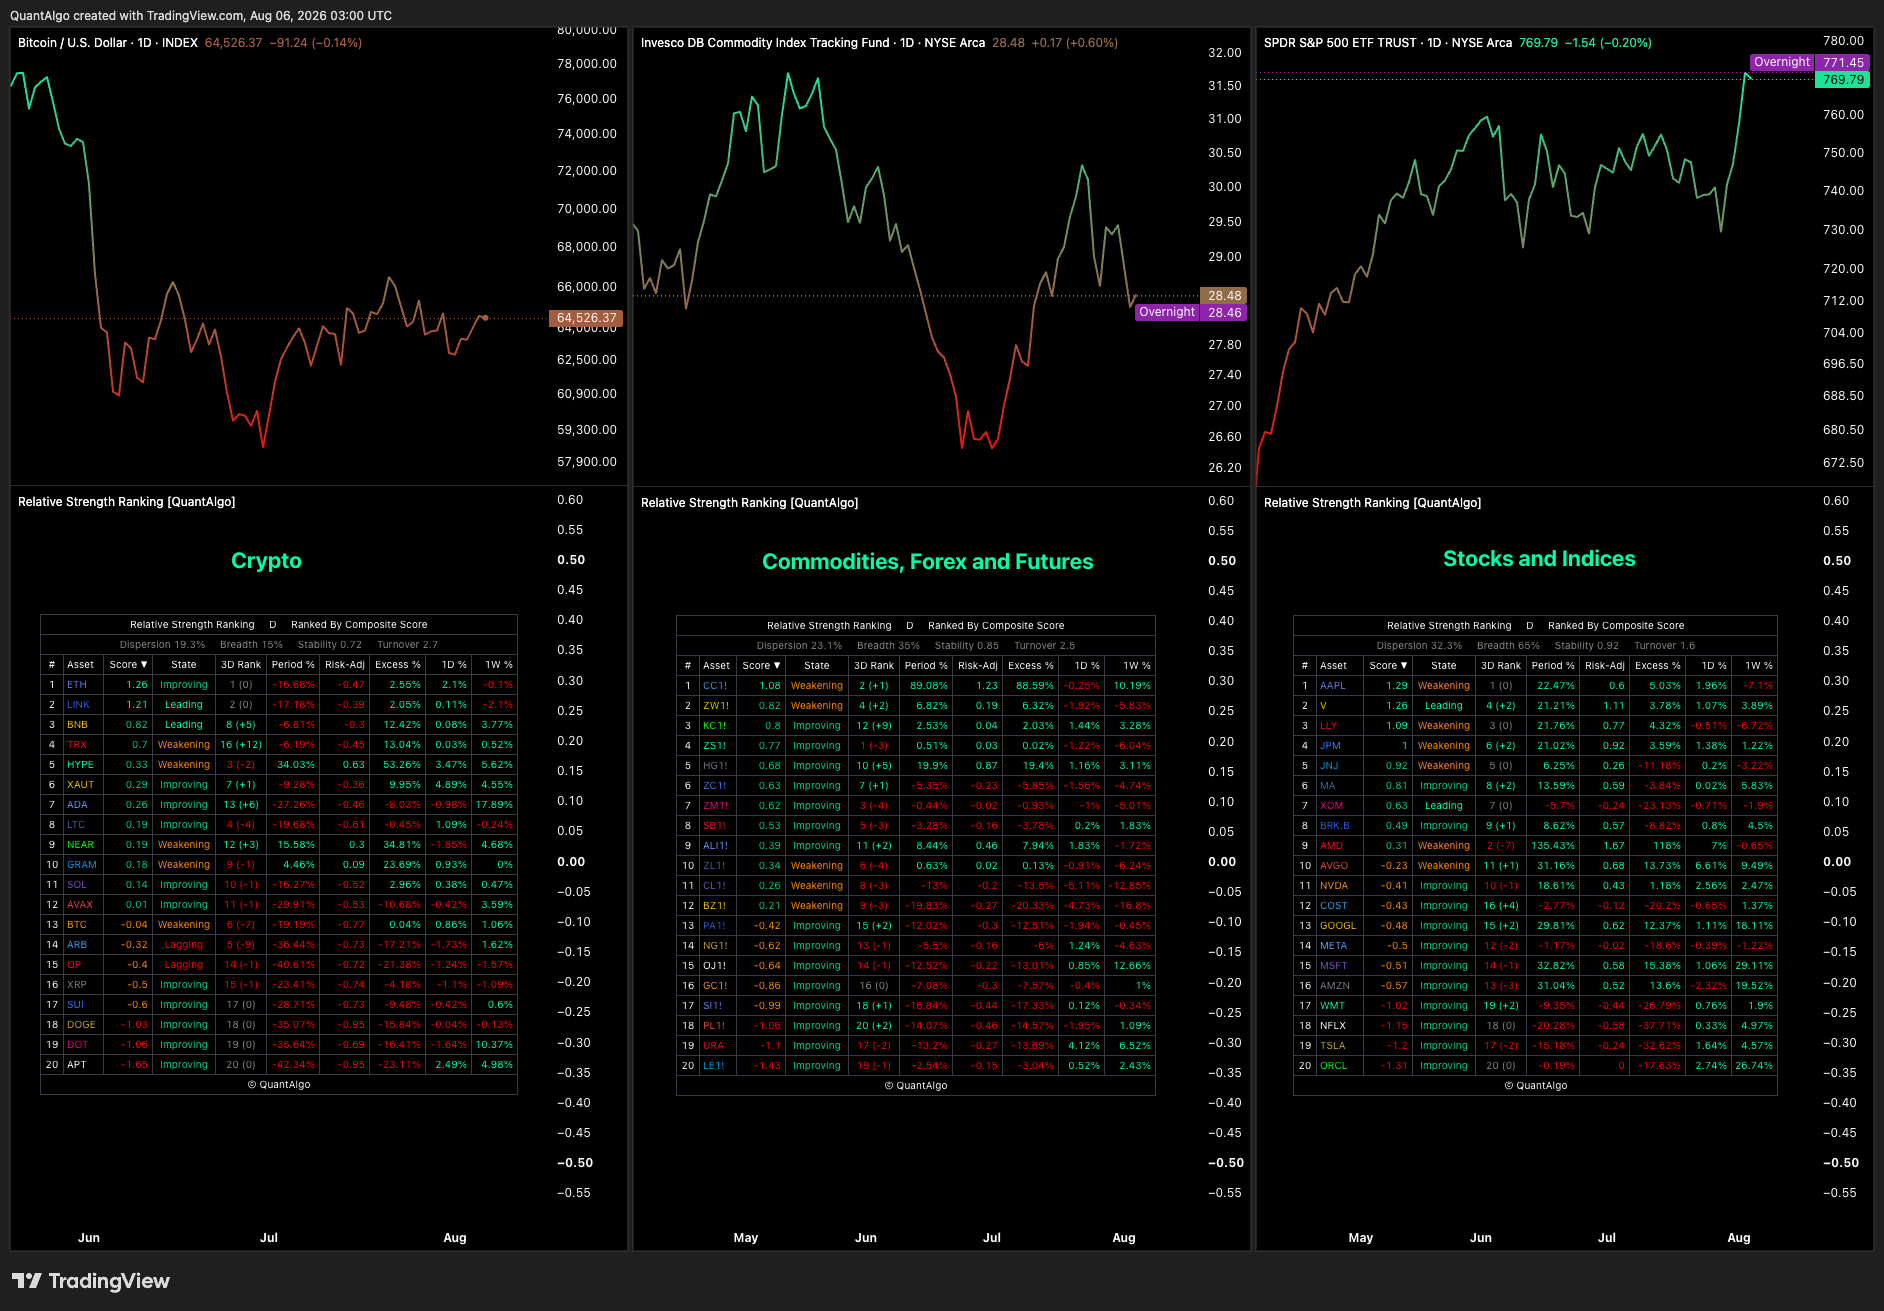This screenshot has width=1884, height=1311.
Task: Click BTC asset in Crypto table
Action: tap(77, 925)
